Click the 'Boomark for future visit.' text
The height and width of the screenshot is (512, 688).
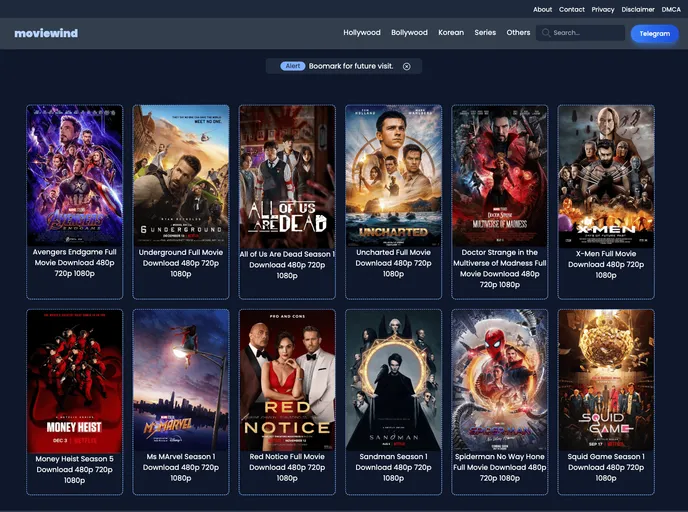pyautogui.click(x=351, y=66)
